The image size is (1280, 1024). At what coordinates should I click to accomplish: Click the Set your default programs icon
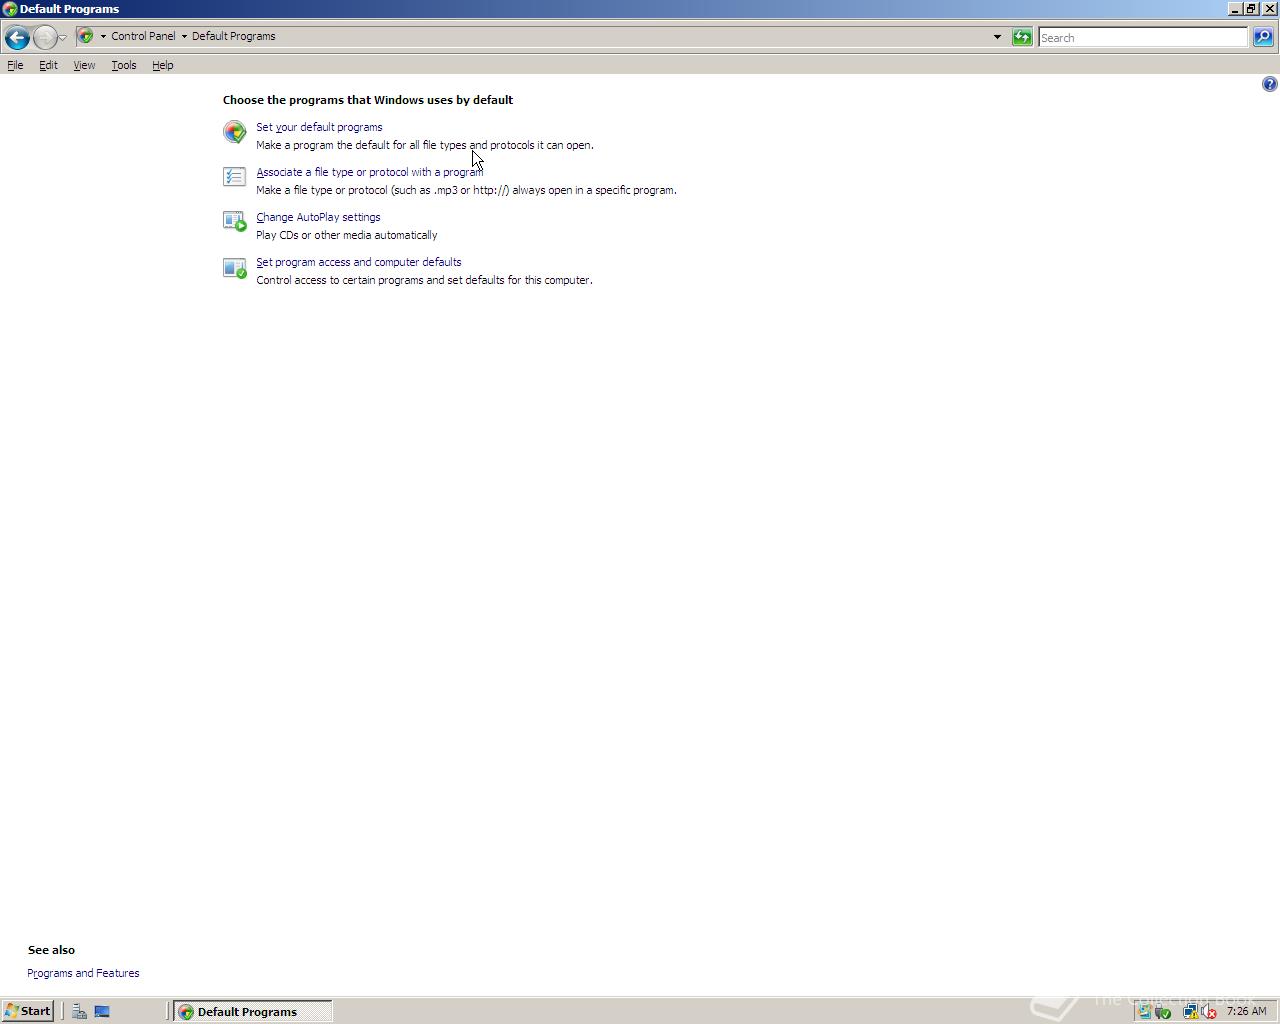click(235, 132)
